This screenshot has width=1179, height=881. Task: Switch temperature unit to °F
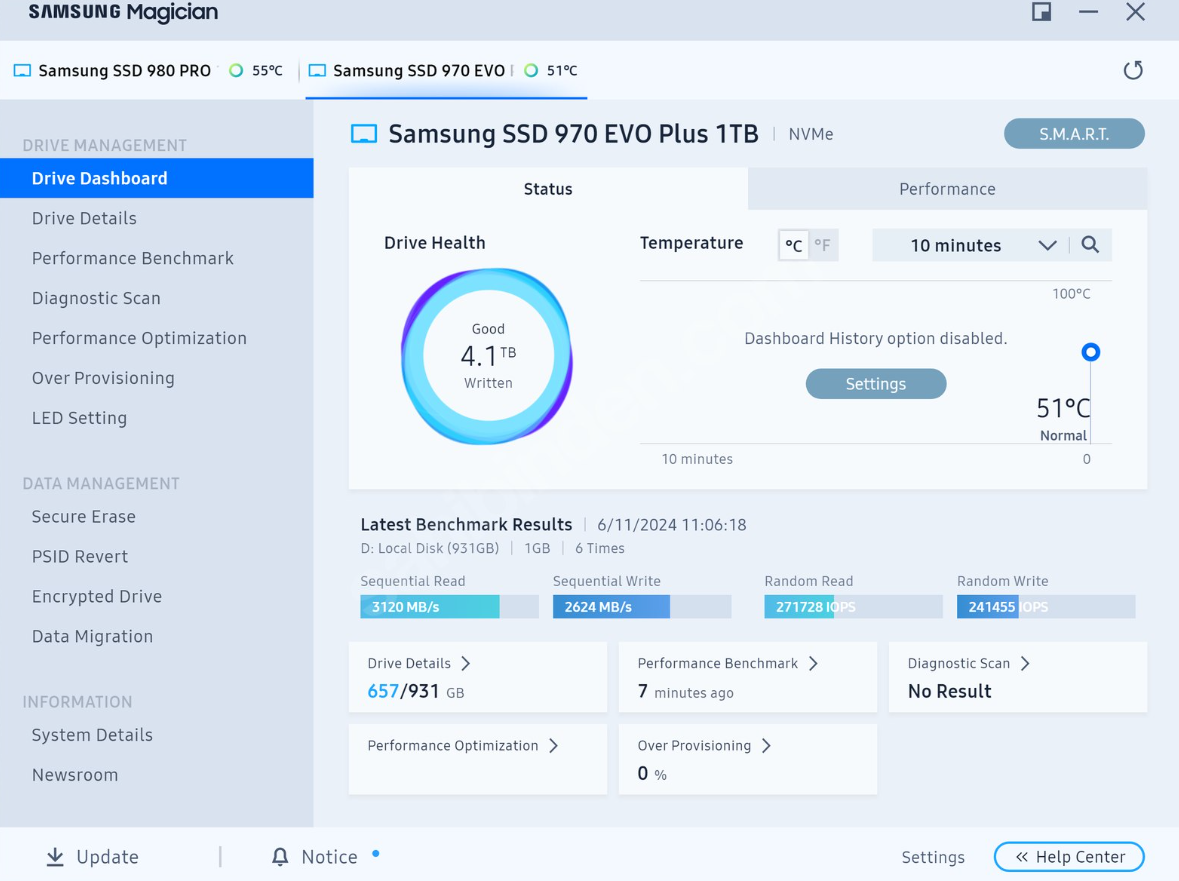[823, 245]
